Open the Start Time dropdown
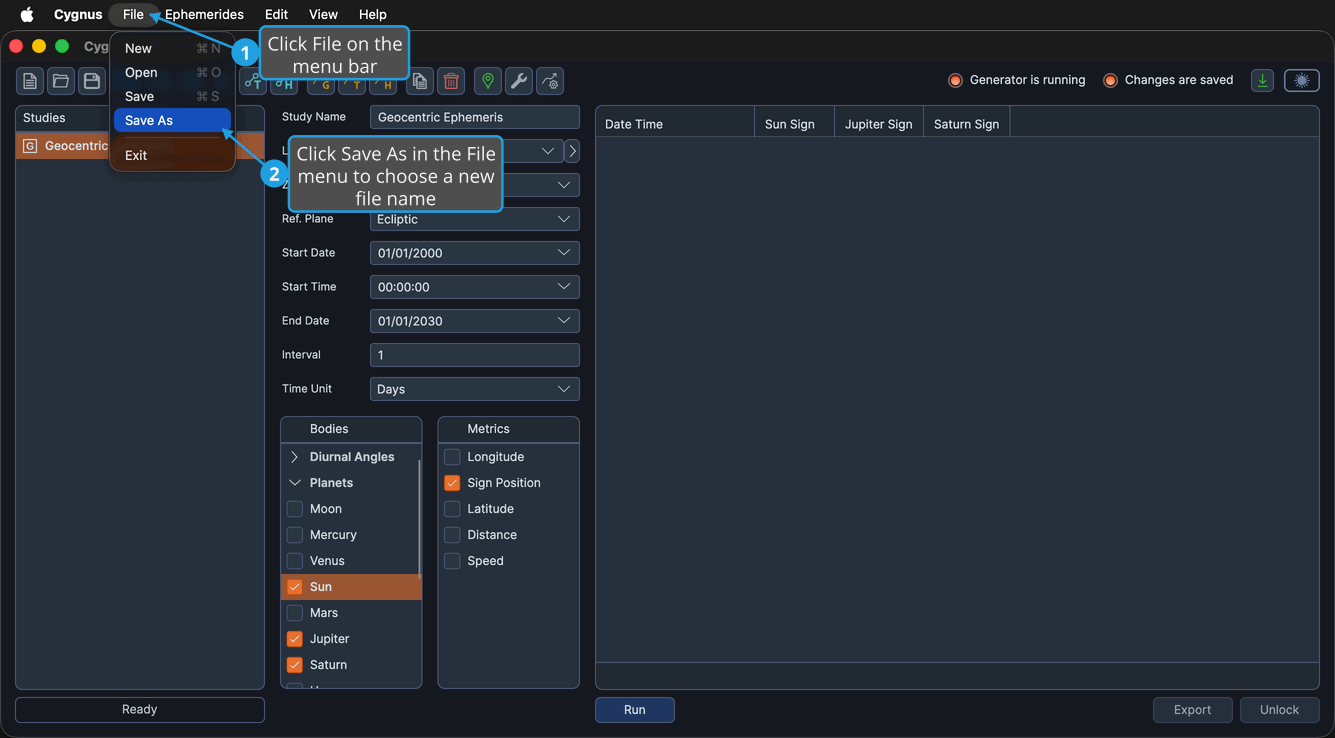 tap(475, 287)
